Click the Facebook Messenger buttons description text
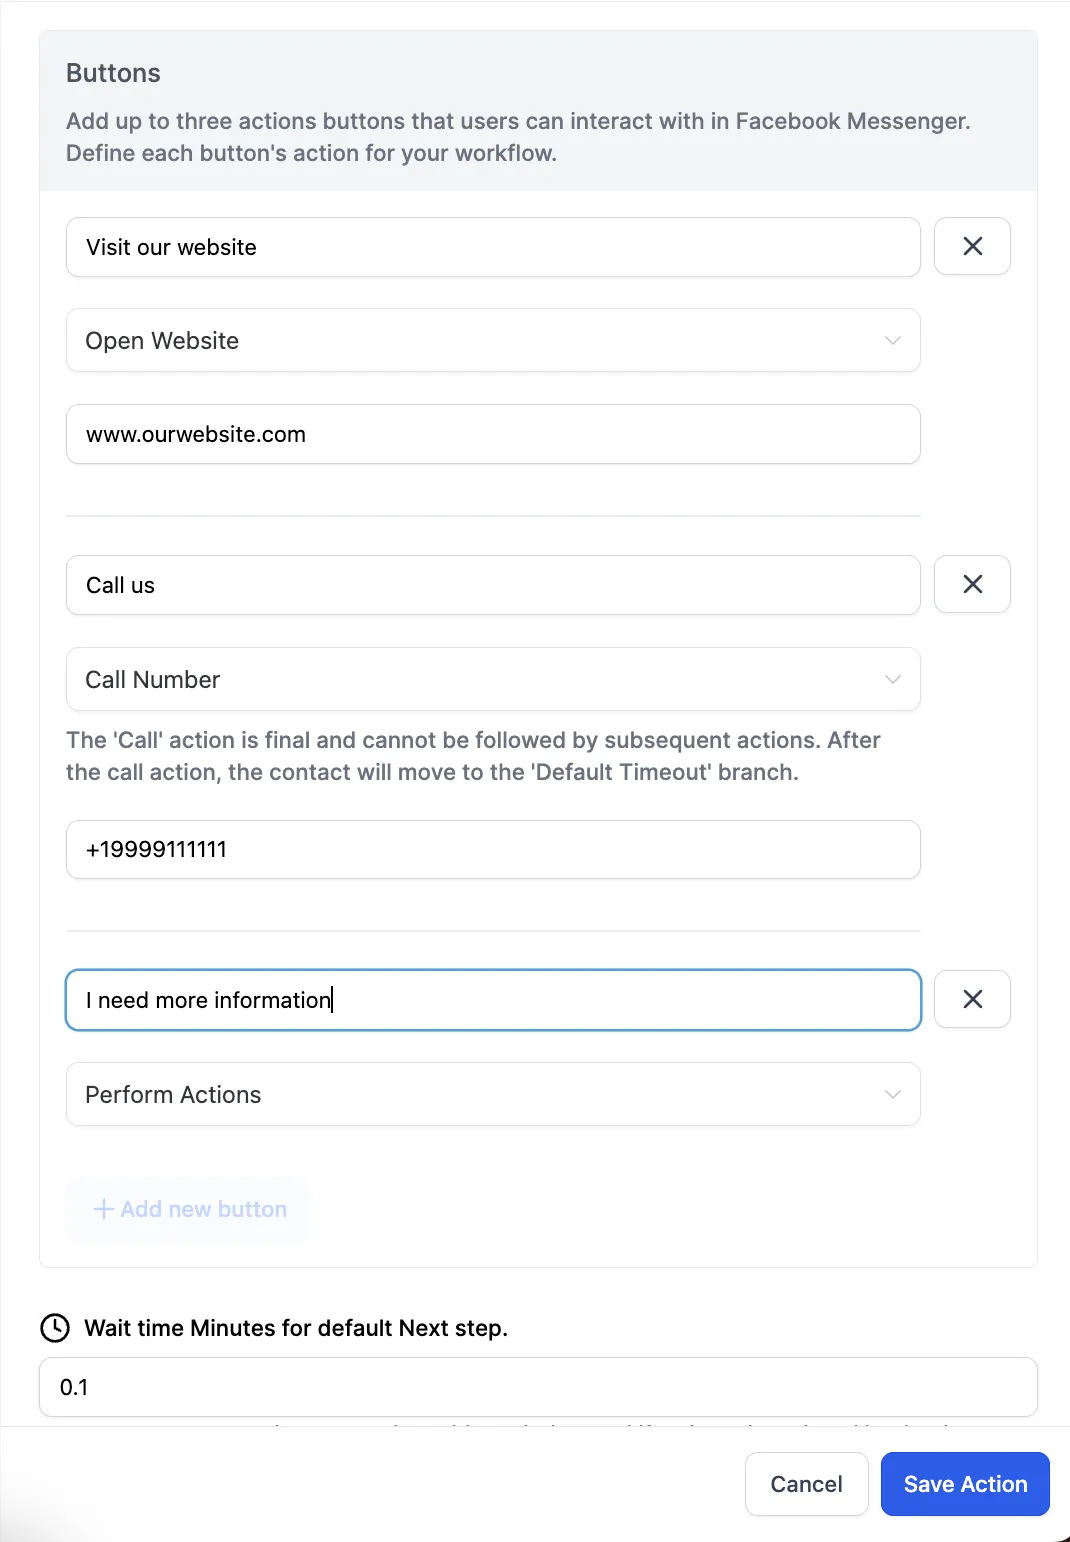 pos(518,137)
